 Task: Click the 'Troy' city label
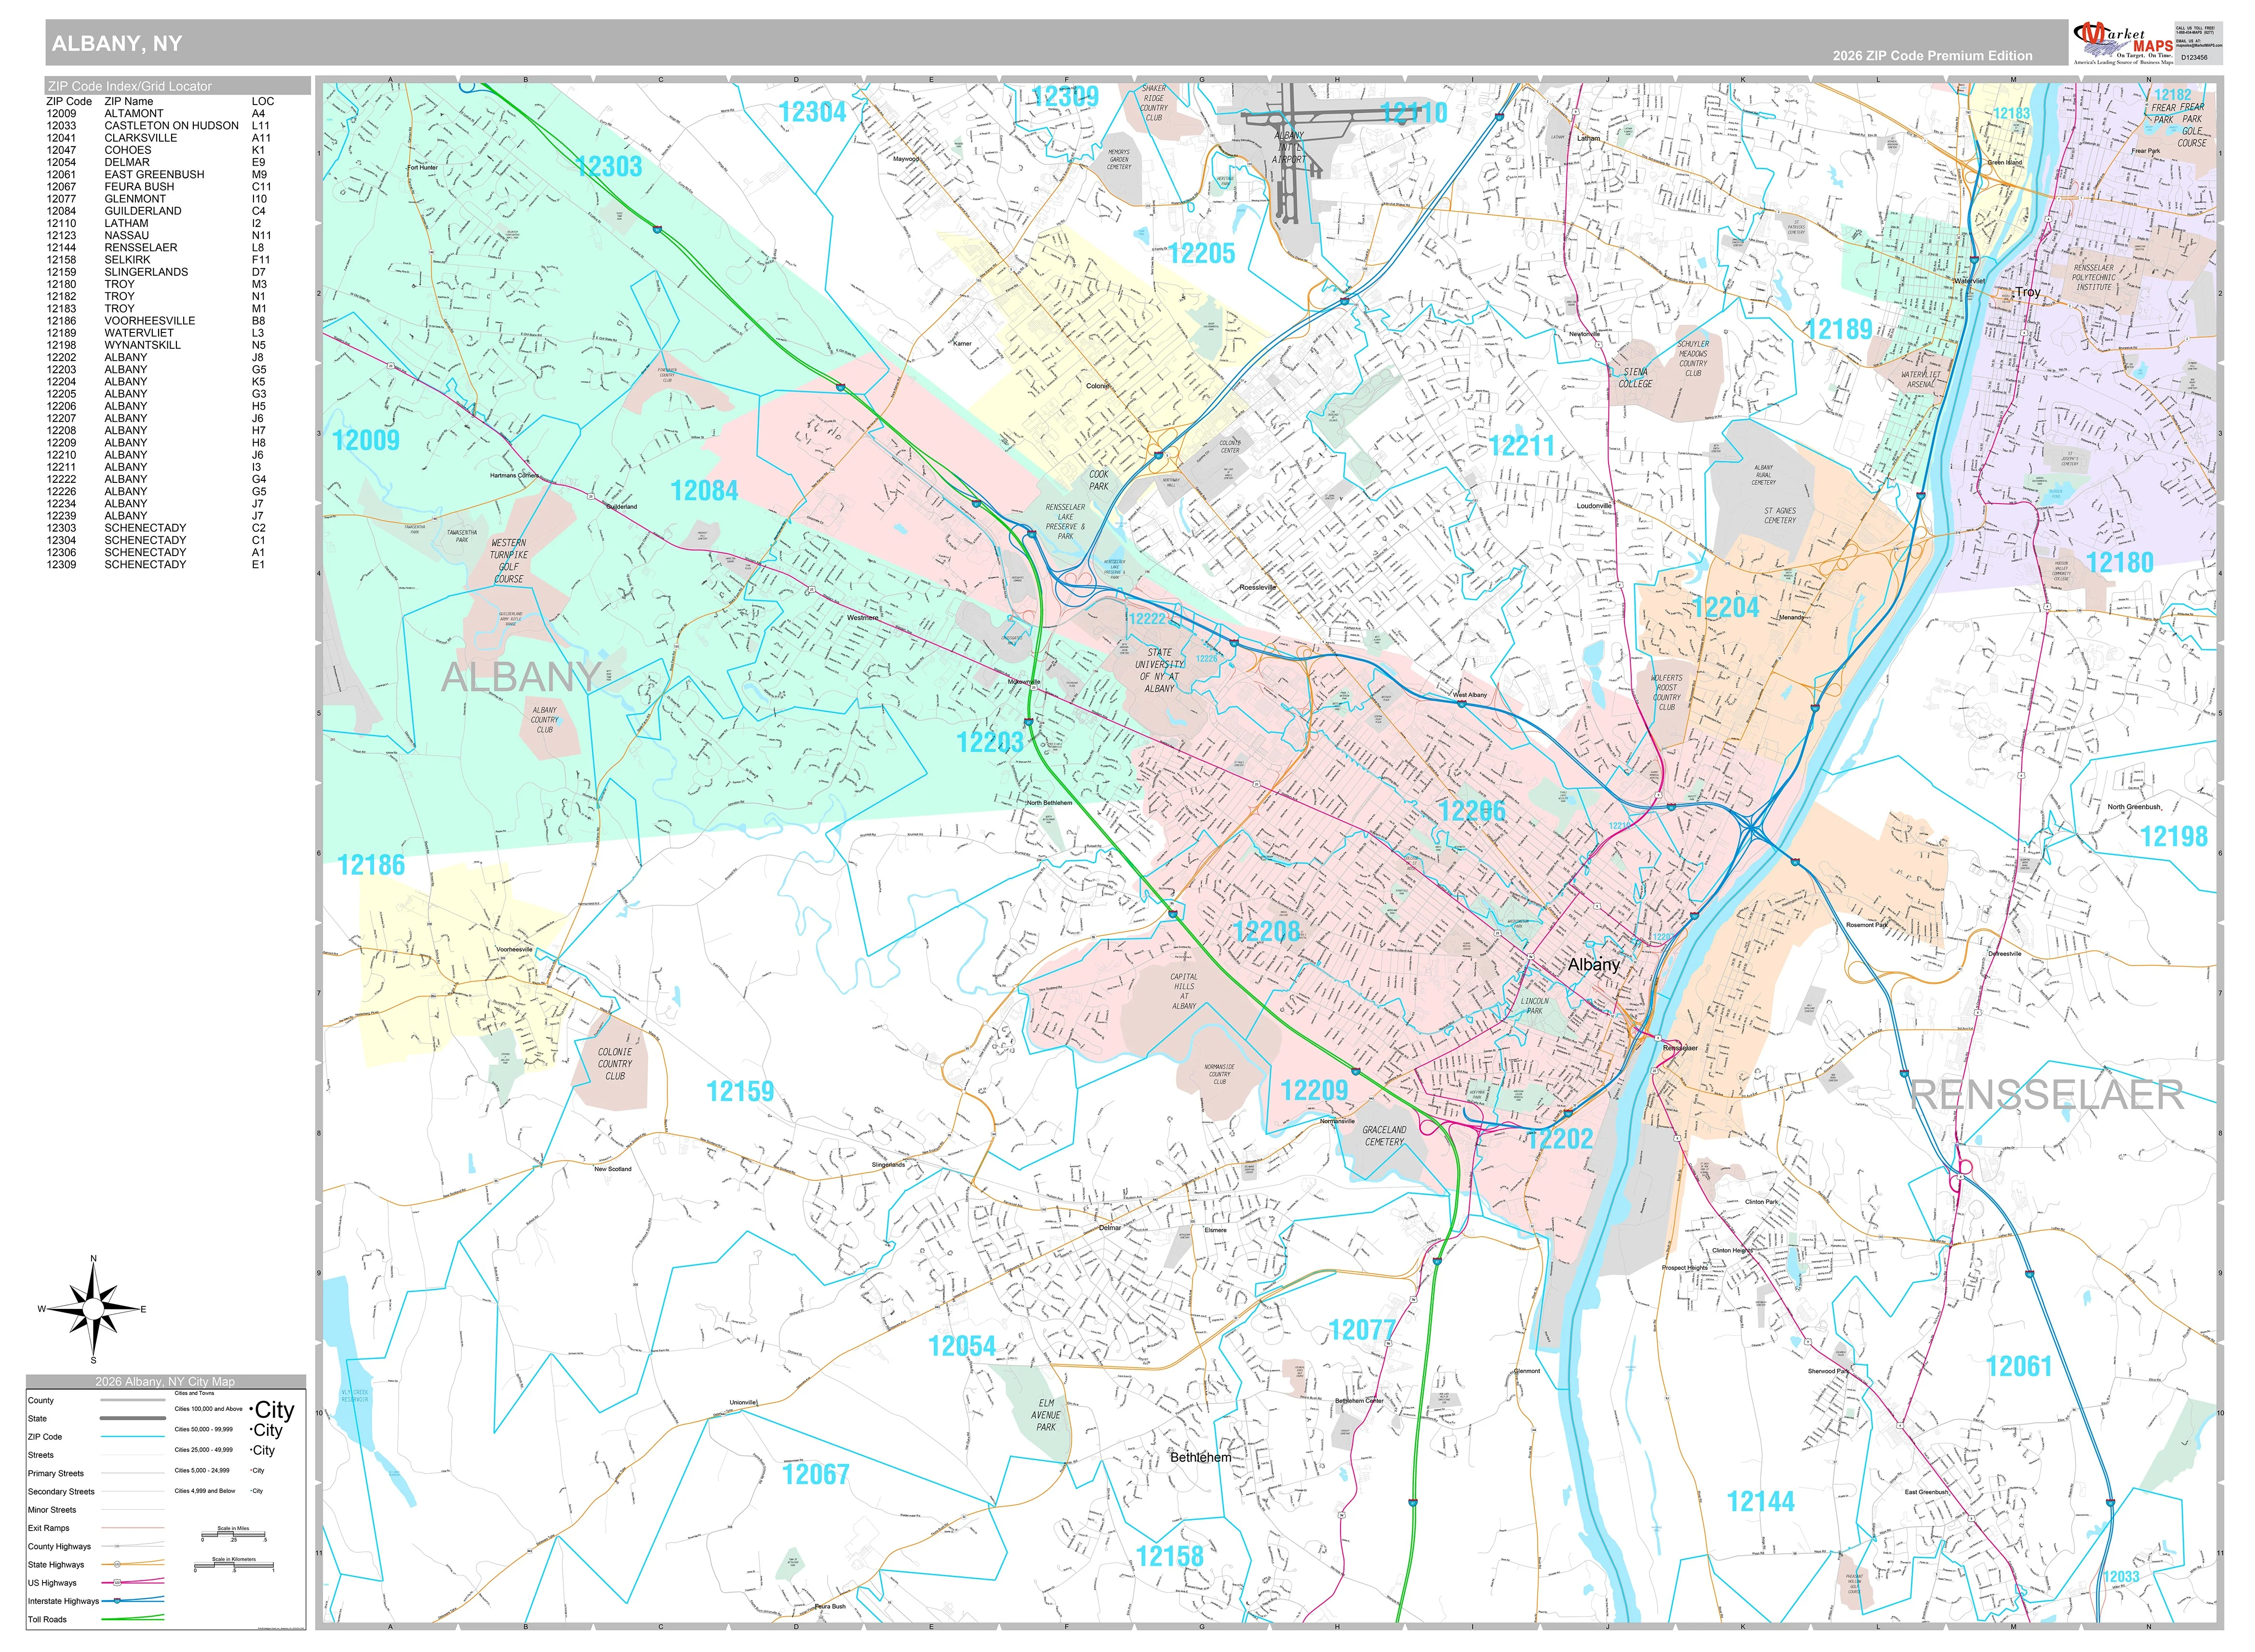click(x=2028, y=293)
